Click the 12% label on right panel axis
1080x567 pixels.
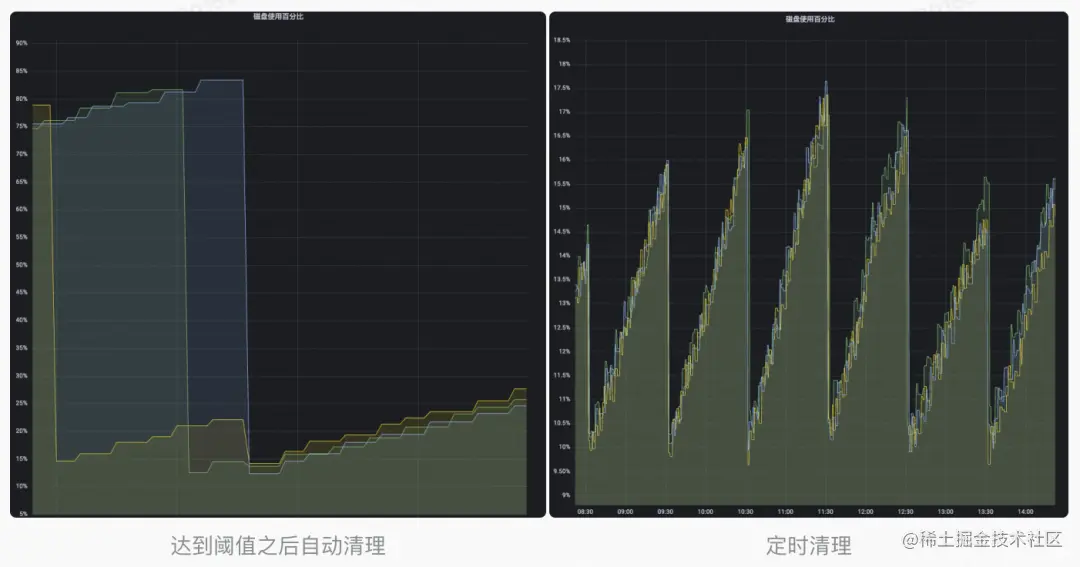click(564, 351)
